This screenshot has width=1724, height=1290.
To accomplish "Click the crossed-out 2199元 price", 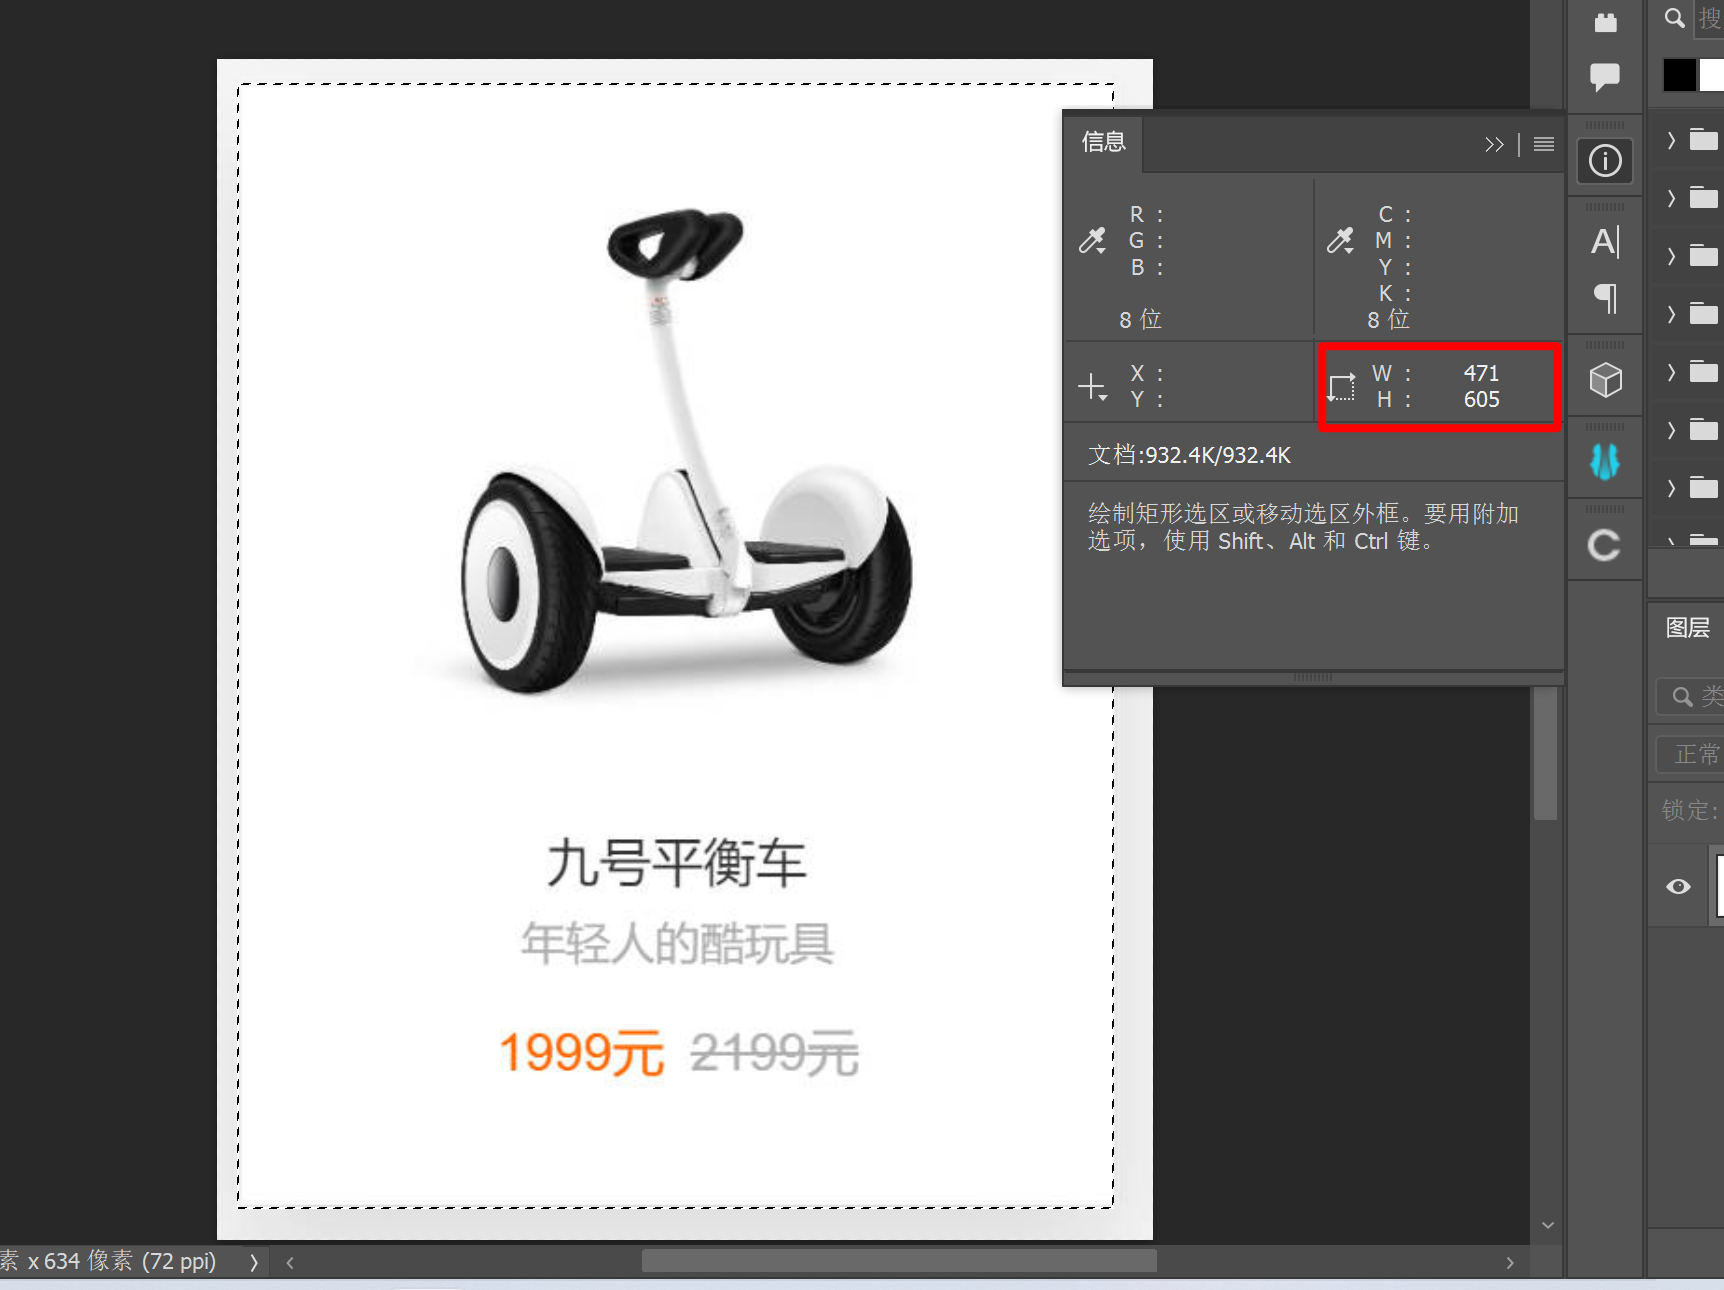I will pos(774,1052).
